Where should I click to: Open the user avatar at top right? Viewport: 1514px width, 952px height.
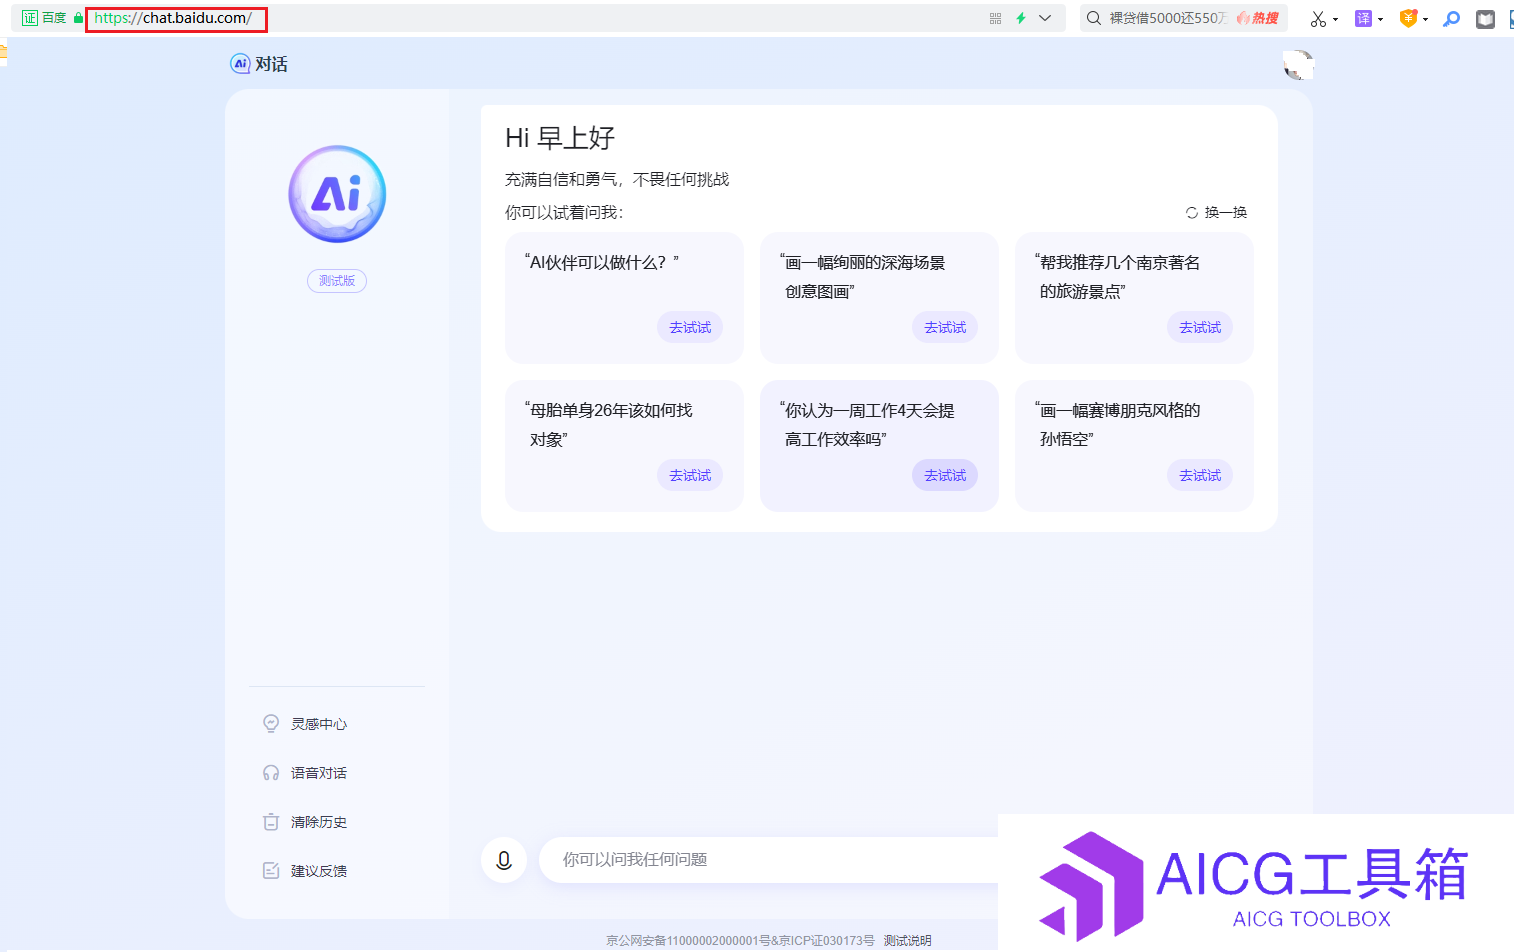pos(1298,65)
